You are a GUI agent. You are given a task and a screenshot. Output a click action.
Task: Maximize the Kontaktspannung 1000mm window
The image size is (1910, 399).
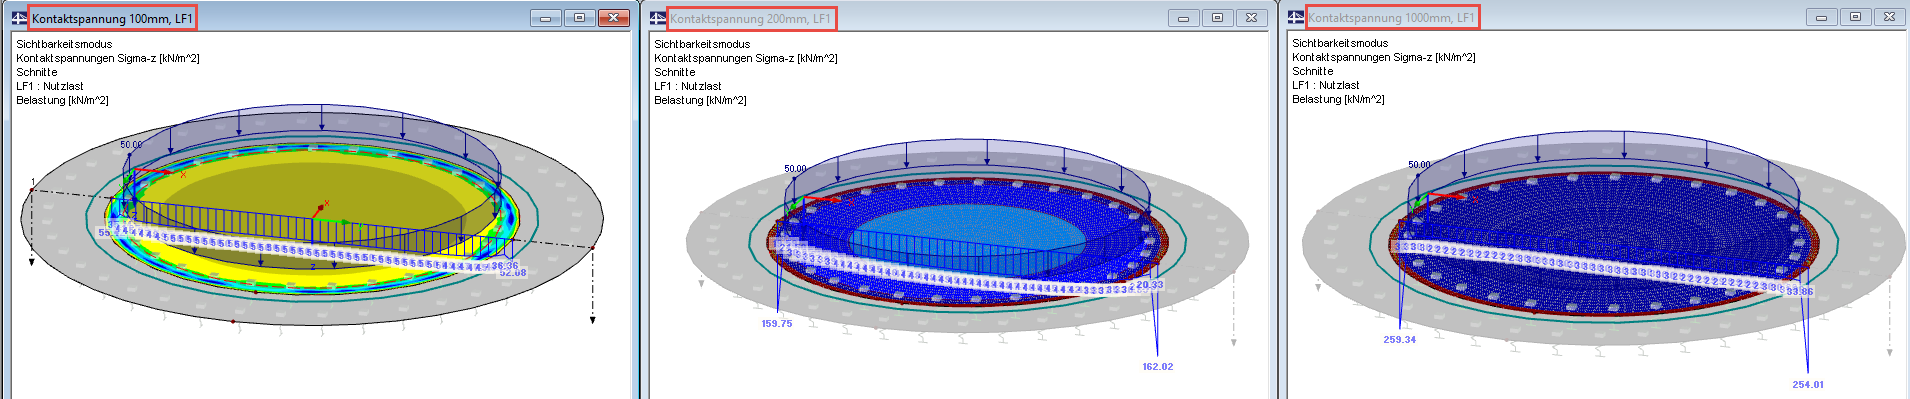coord(1855,17)
